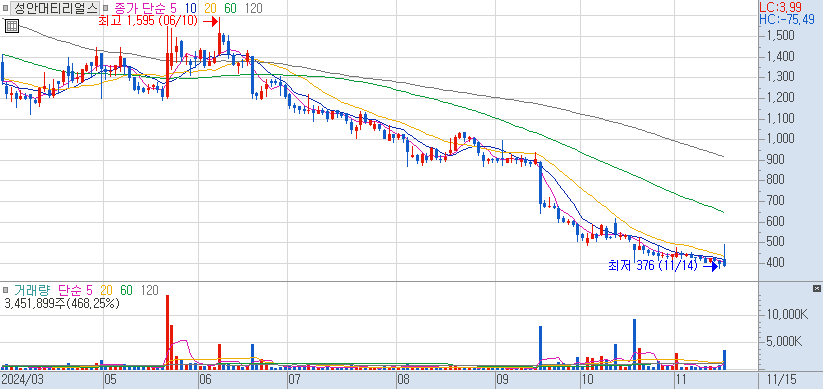Click the small square marker before 성안머티리얼스
The height and width of the screenshot is (389, 823).
[x=6, y=8]
